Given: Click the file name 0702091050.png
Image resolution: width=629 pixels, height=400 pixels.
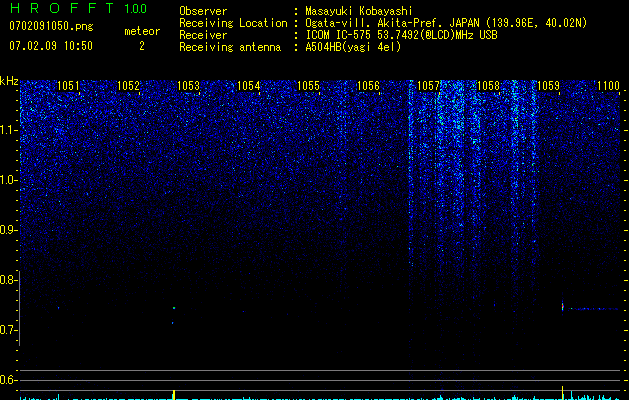Looking at the screenshot, I should (51, 26).
